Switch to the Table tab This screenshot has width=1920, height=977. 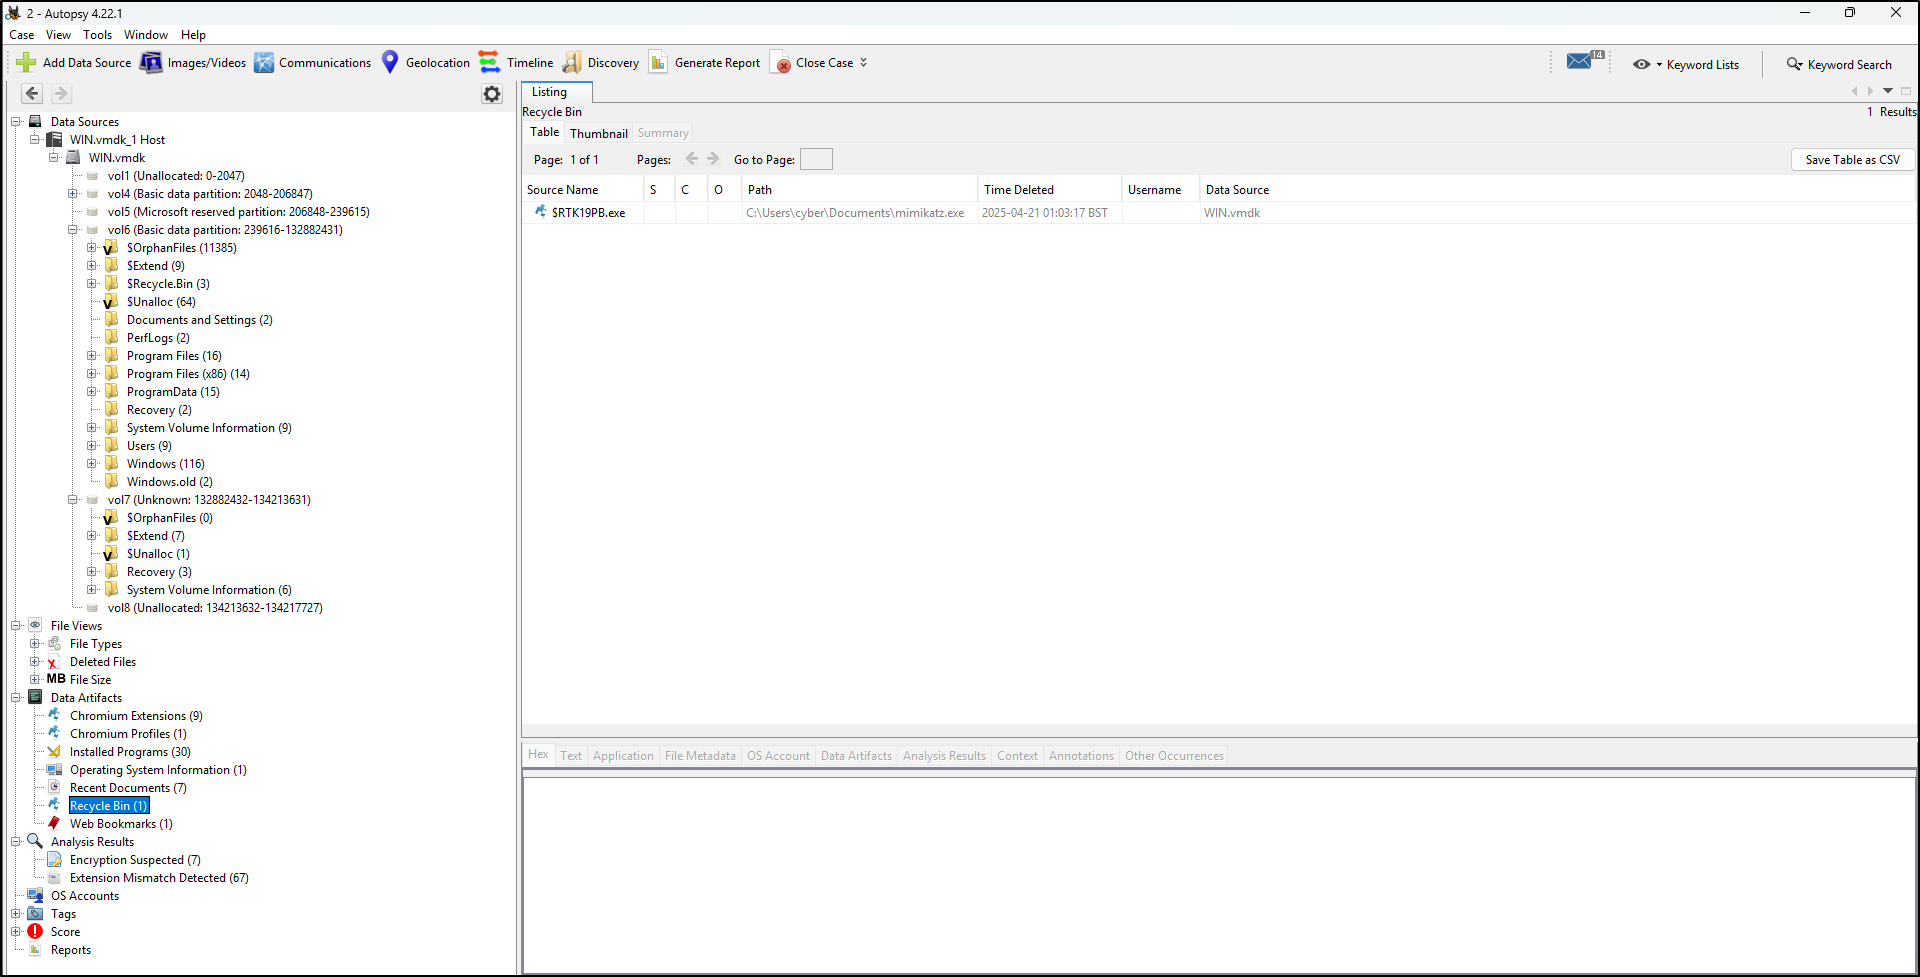(545, 132)
